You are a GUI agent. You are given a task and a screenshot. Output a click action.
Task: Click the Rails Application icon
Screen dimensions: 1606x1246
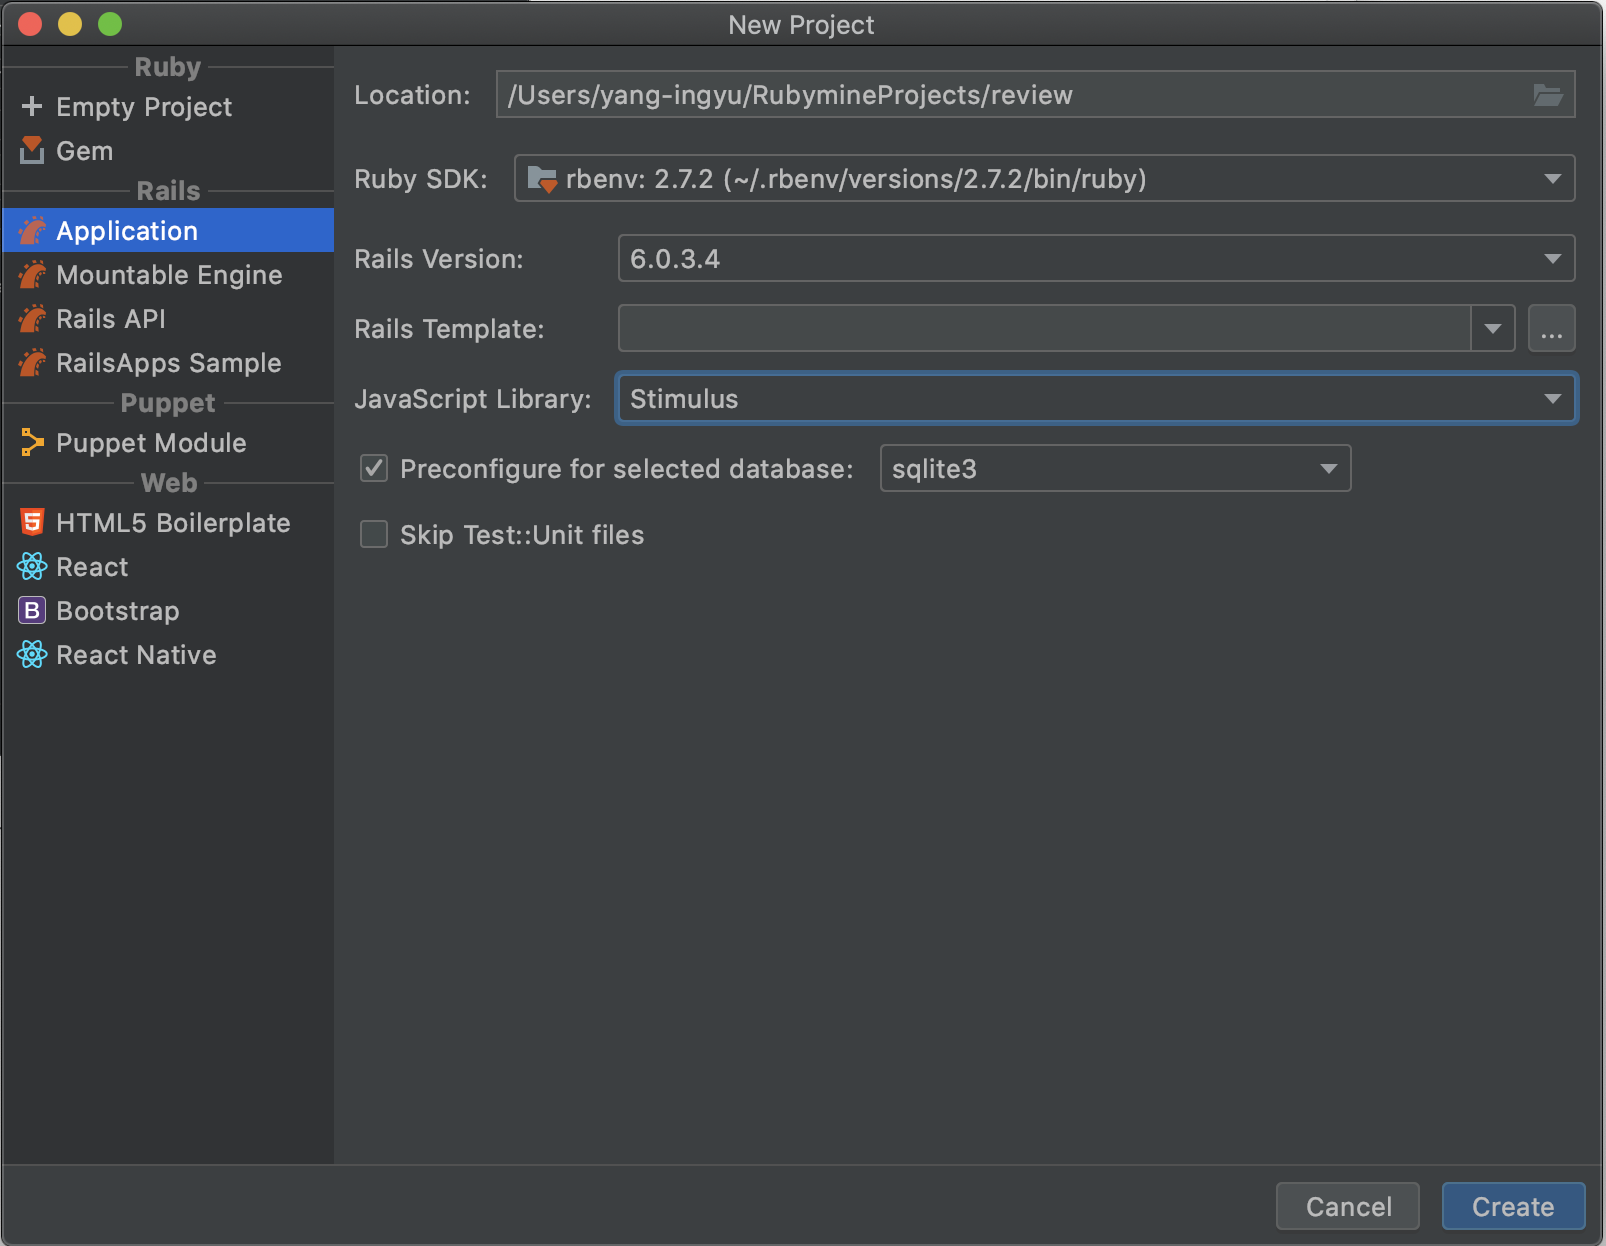32,230
